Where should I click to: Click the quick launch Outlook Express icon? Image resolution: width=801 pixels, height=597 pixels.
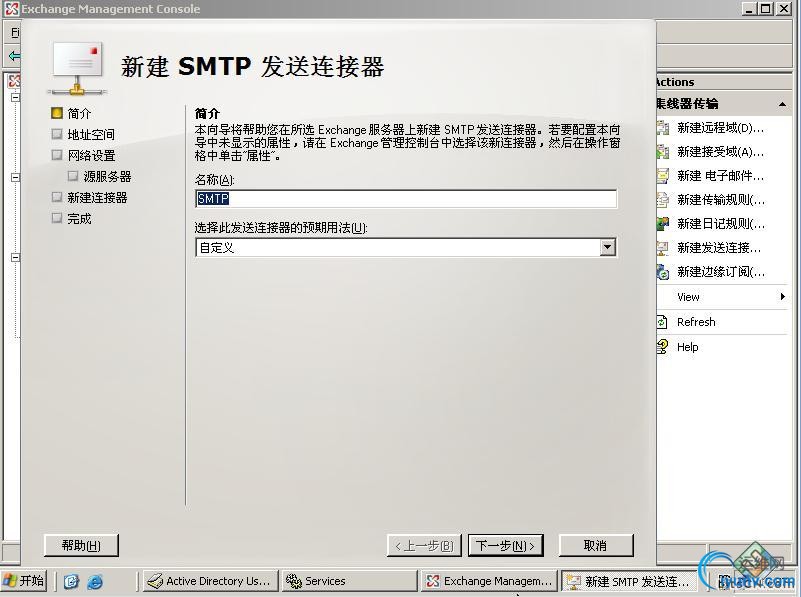point(71,581)
